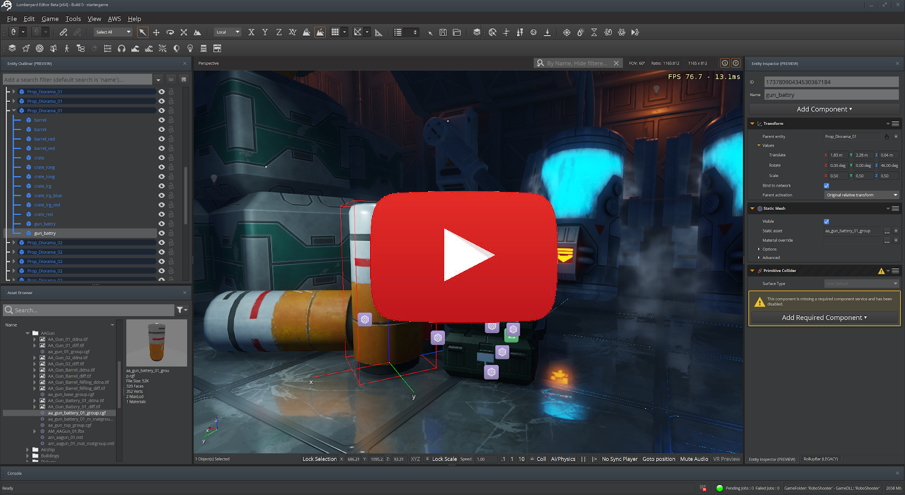Click the lightbulb icon in second toolbar
This screenshot has width=905, height=495.
(x=190, y=48)
